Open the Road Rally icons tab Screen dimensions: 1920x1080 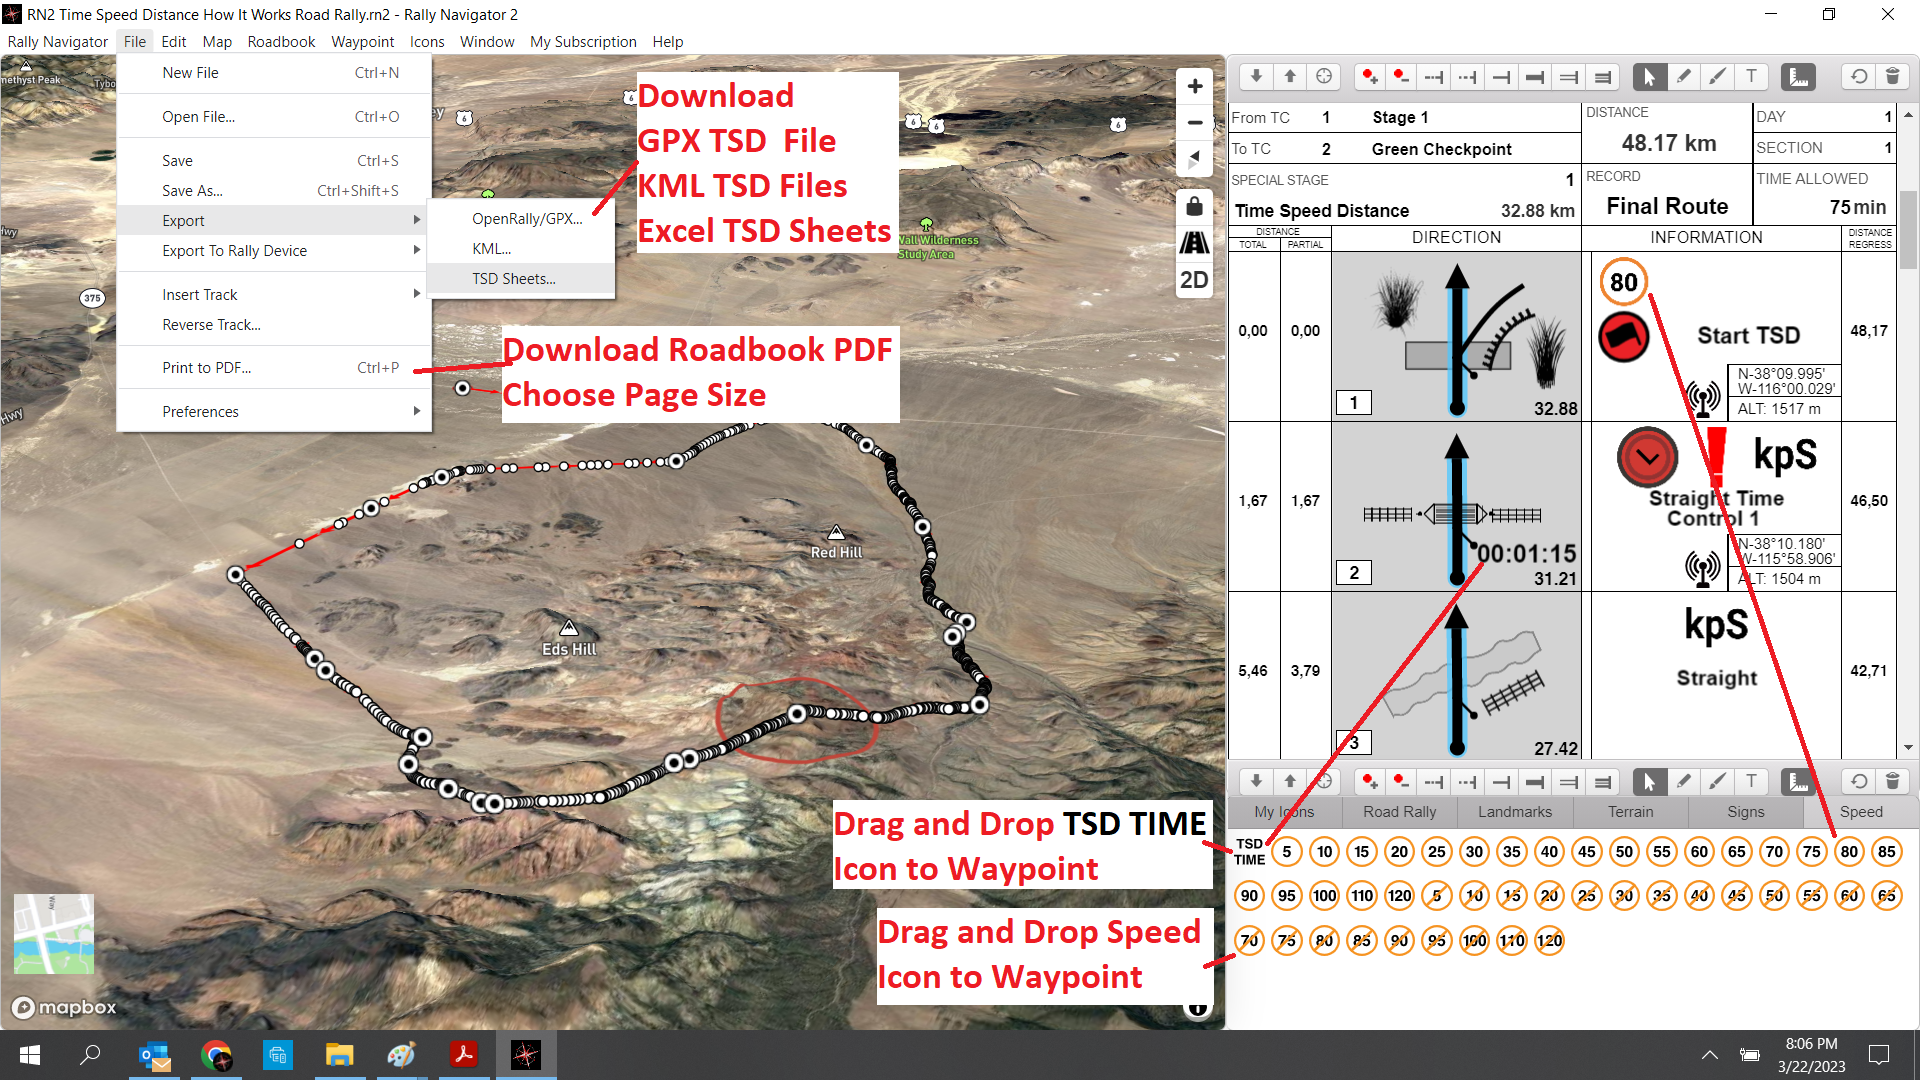click(1400, 812)
